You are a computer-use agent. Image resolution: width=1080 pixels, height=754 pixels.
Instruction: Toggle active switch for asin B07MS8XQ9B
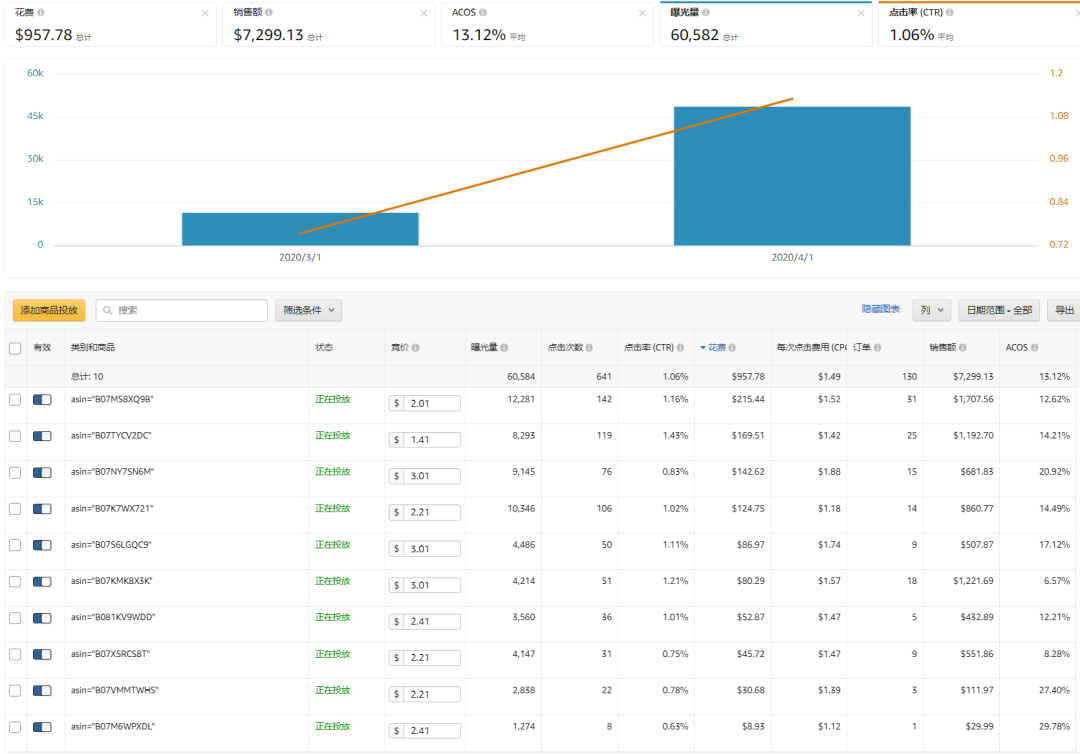click(42, 399)
